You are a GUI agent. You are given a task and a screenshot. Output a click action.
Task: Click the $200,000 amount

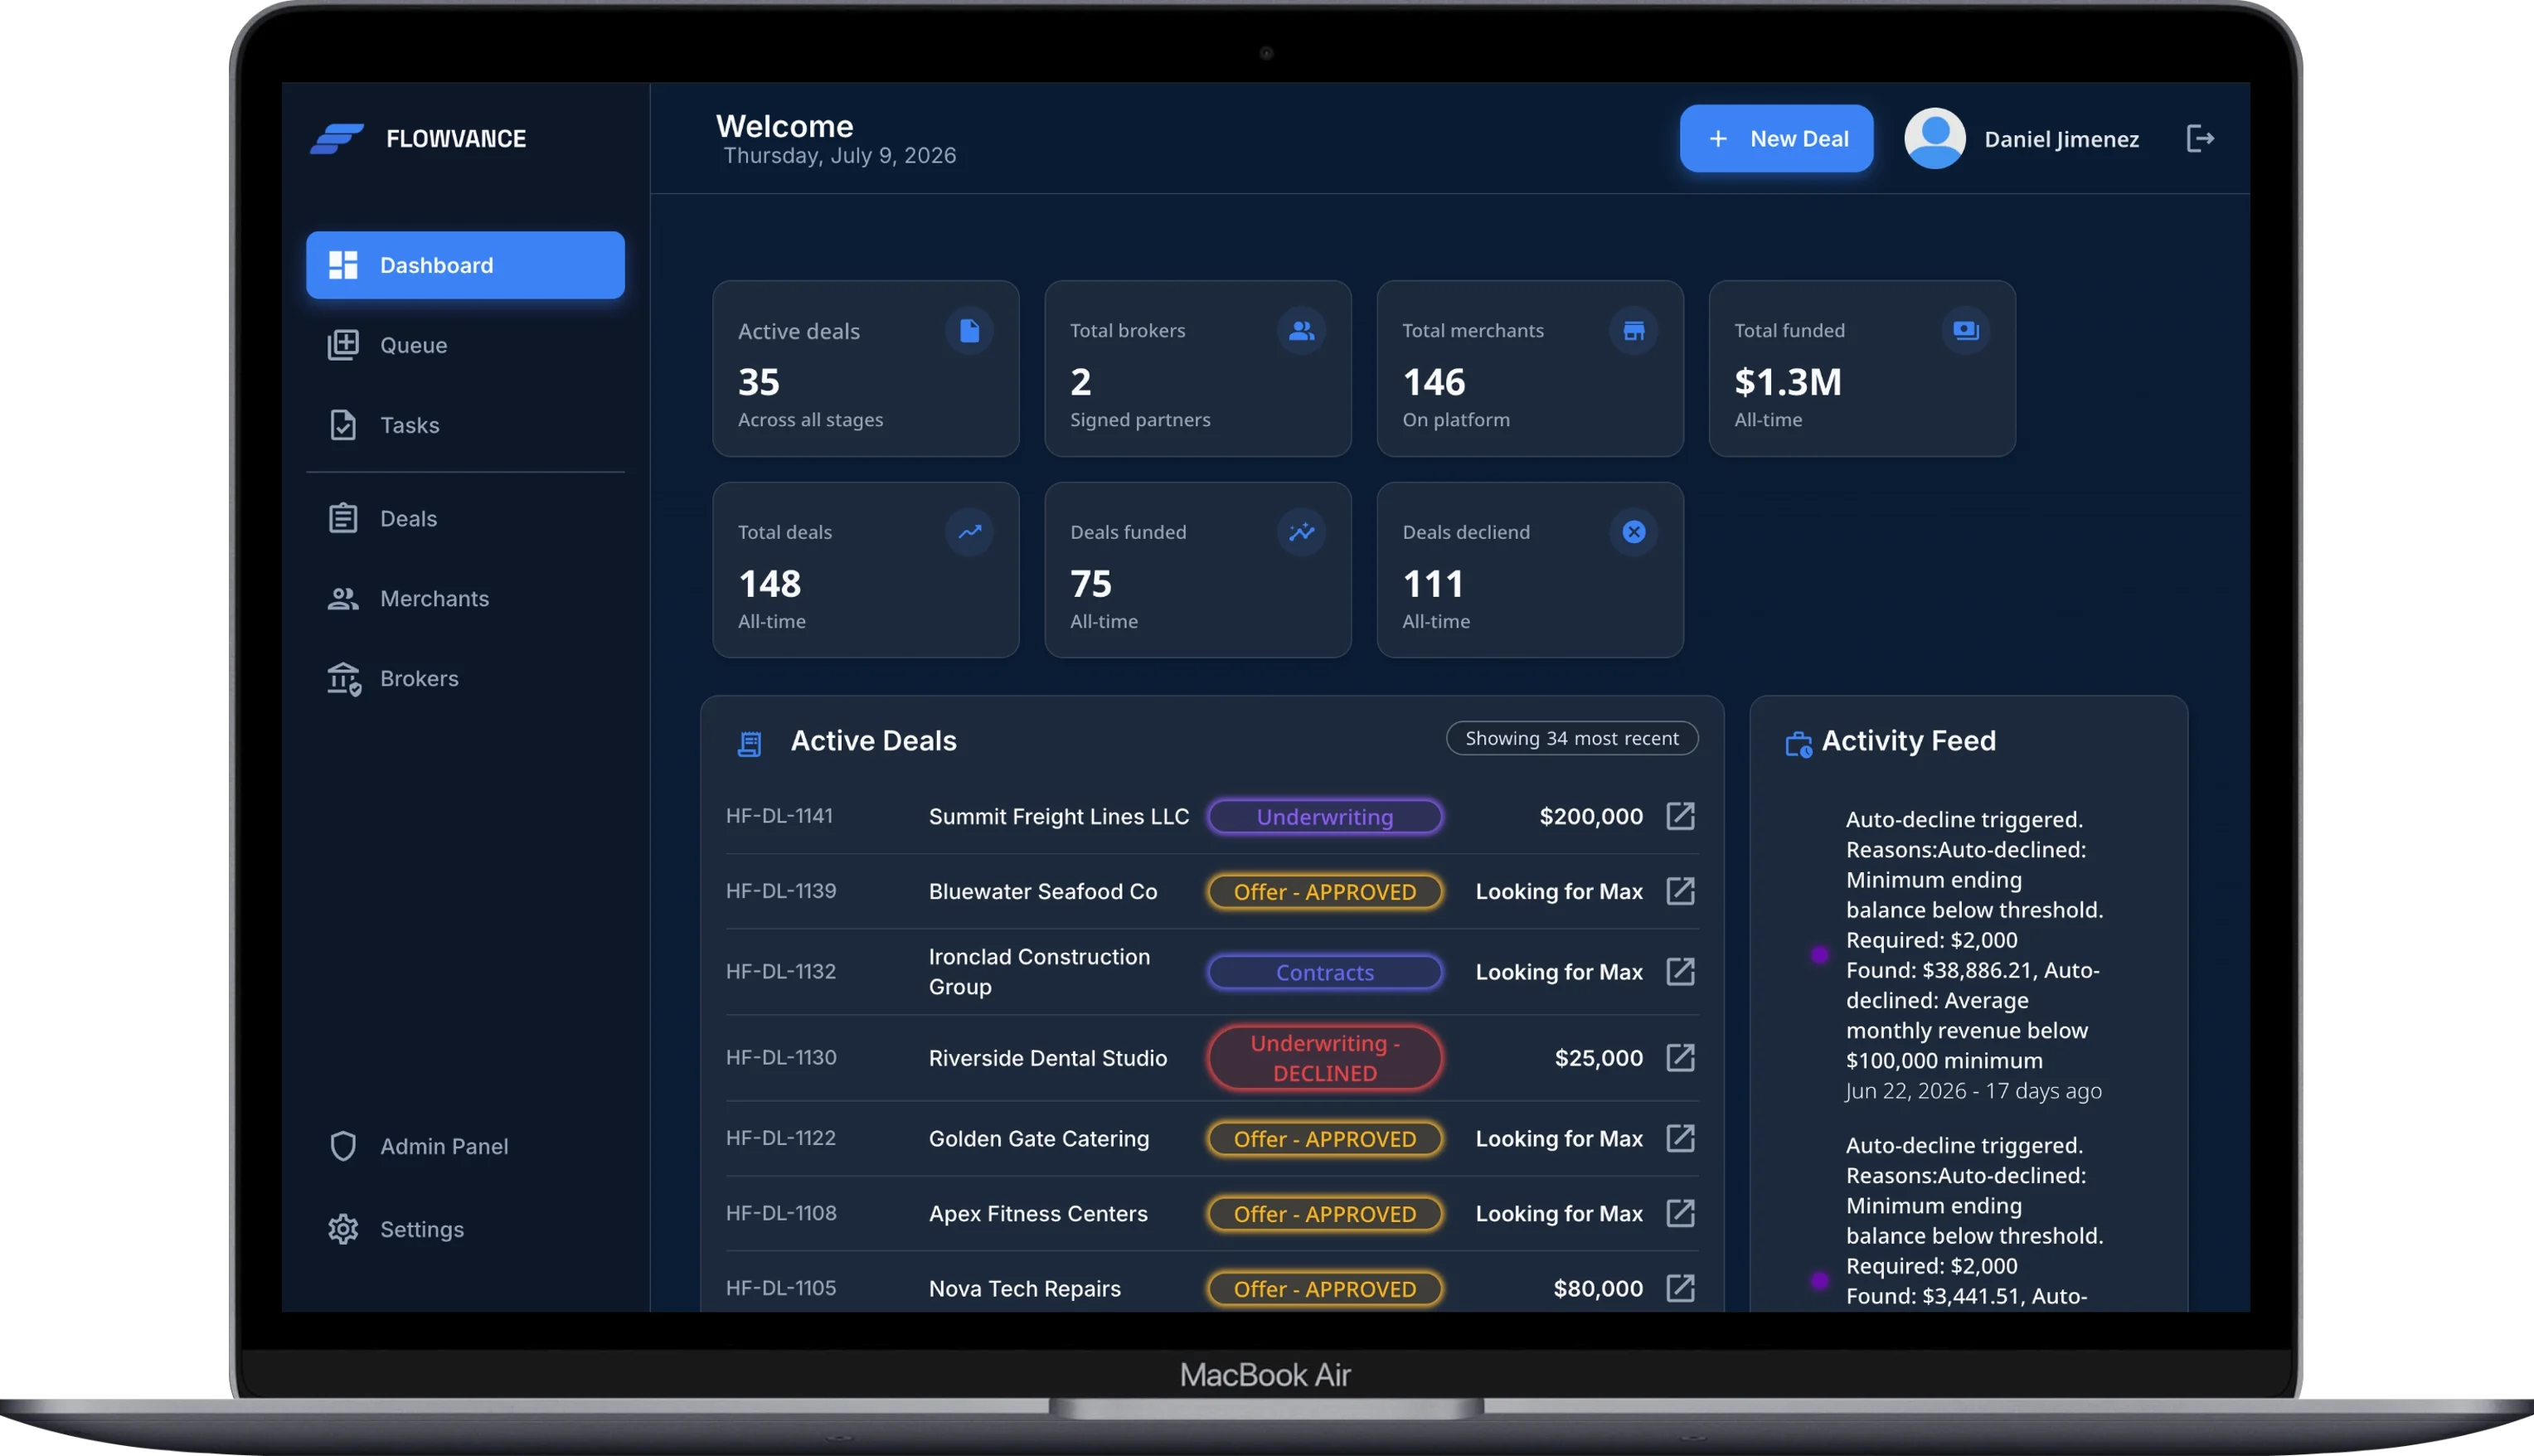(1591, 816)
